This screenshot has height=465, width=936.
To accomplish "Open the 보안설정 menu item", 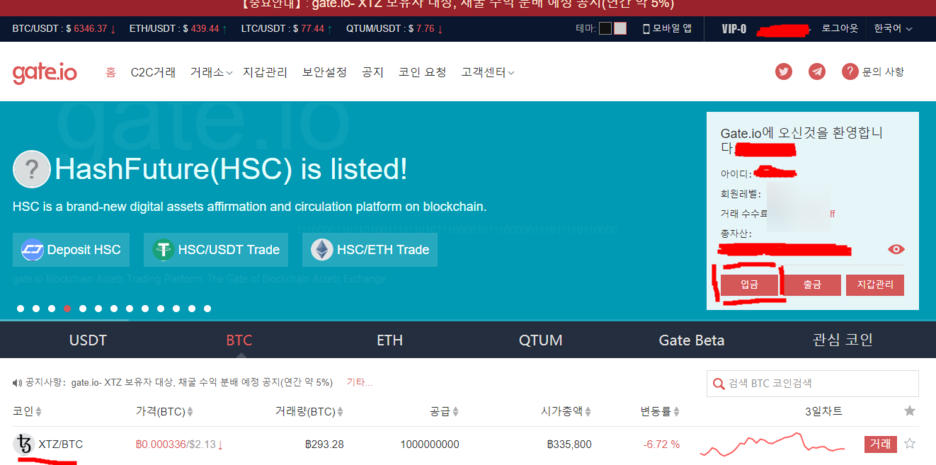I will (325, 73).
